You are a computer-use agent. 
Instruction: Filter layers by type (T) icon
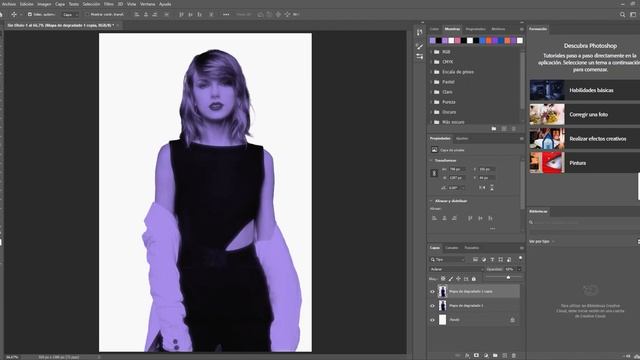pos(492,260)
